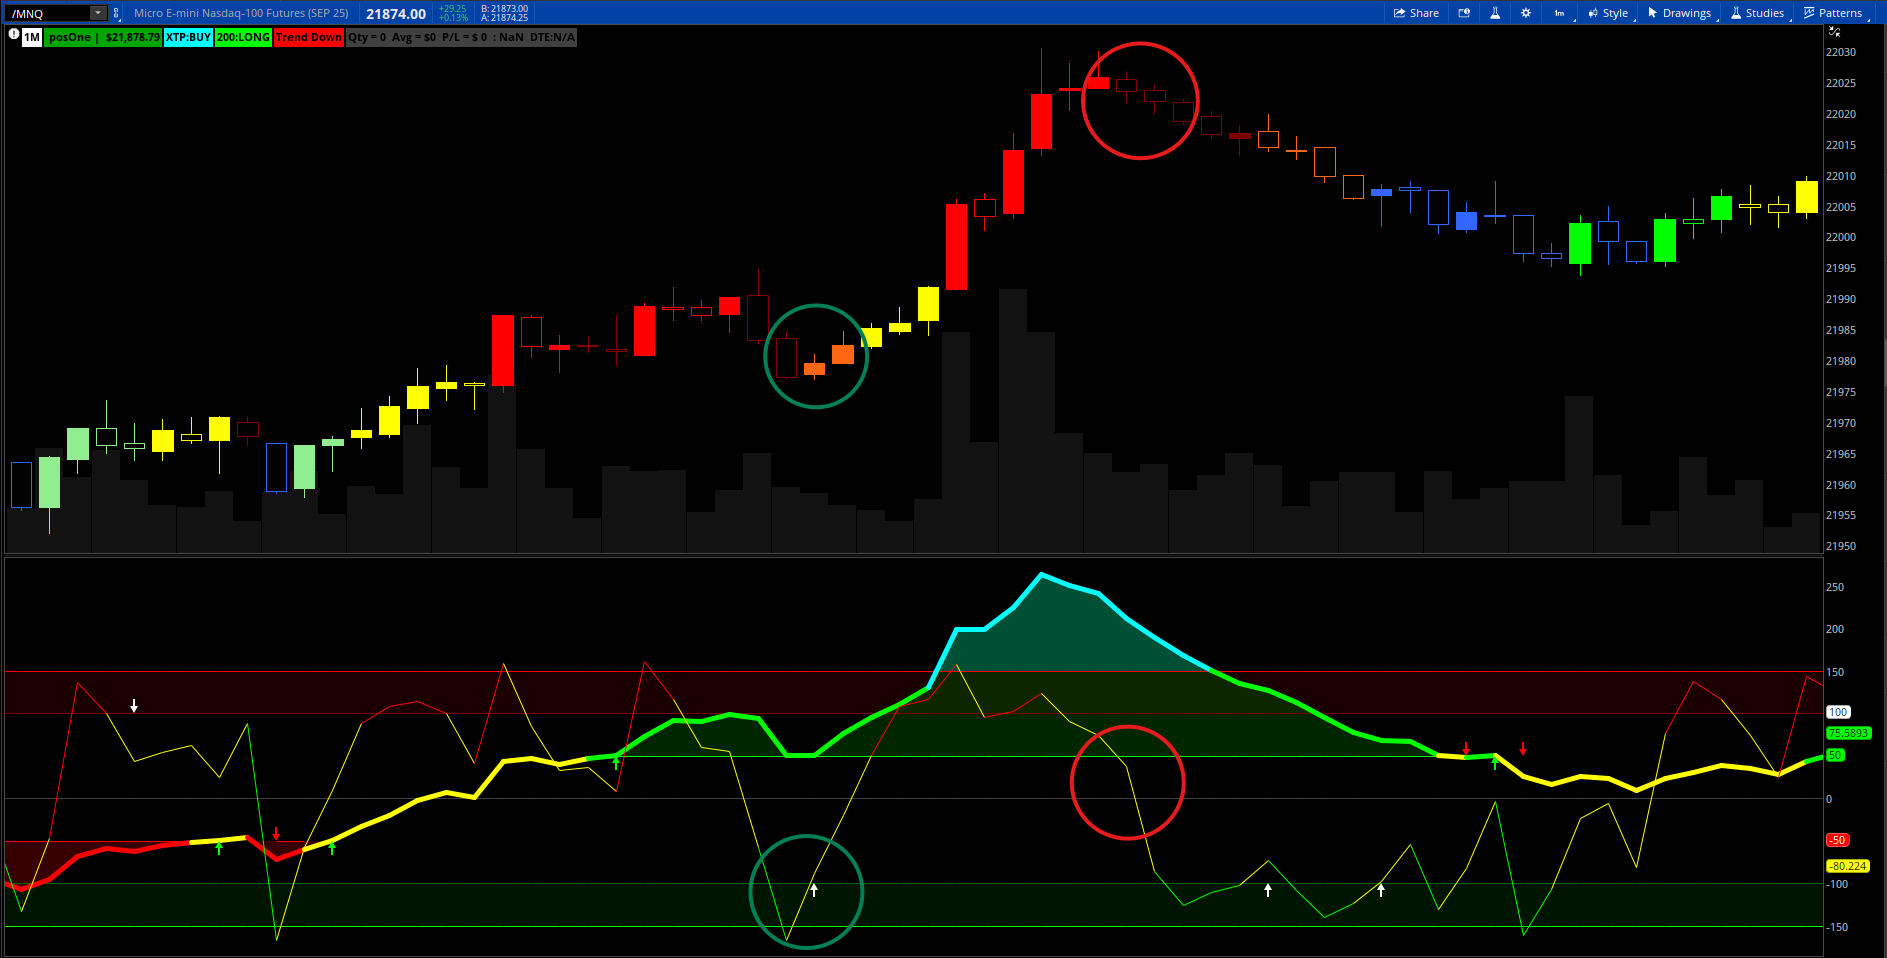Screen dimensions: 1887x958
Task: Click the Share chart button
Action: click(x=1416, y=13)
